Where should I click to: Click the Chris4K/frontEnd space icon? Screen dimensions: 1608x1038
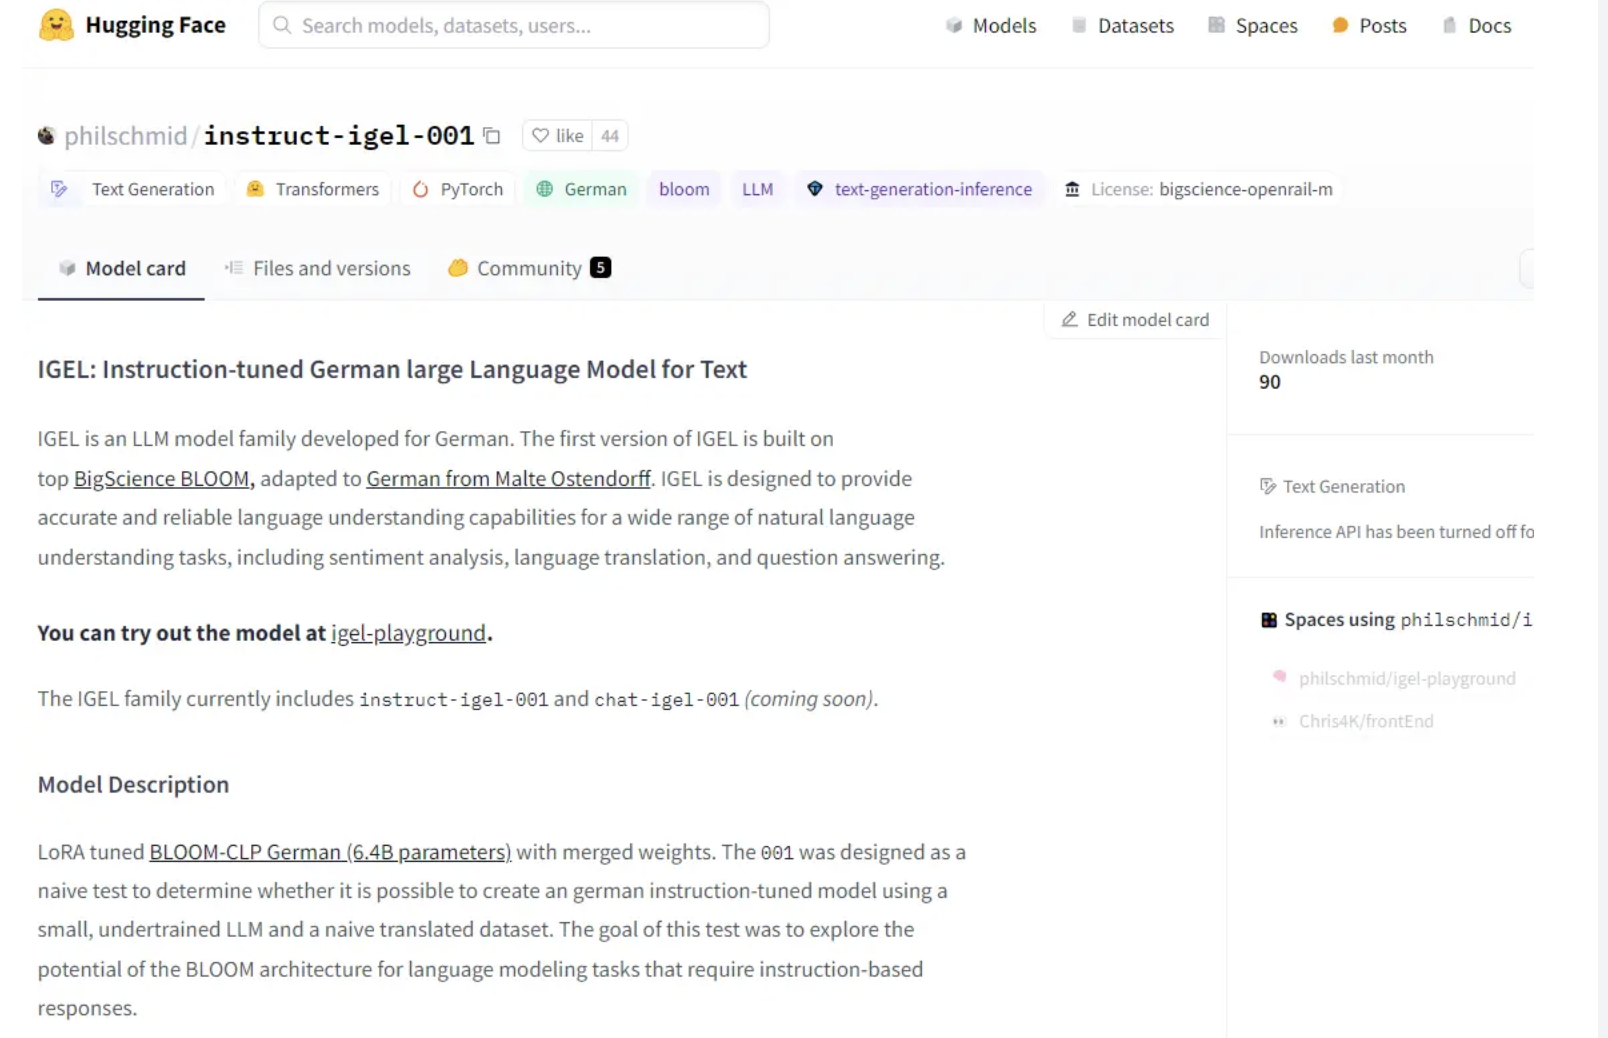1279,721
